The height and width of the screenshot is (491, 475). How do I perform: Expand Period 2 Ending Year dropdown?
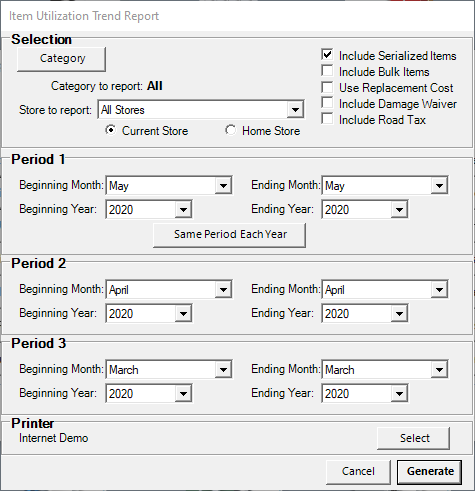point(365,313)
